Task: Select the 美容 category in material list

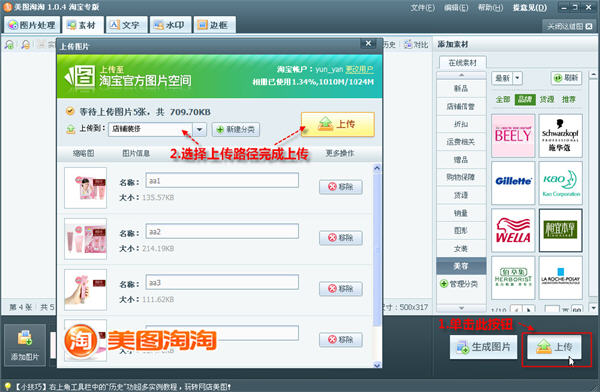Action: coord(461,266)
